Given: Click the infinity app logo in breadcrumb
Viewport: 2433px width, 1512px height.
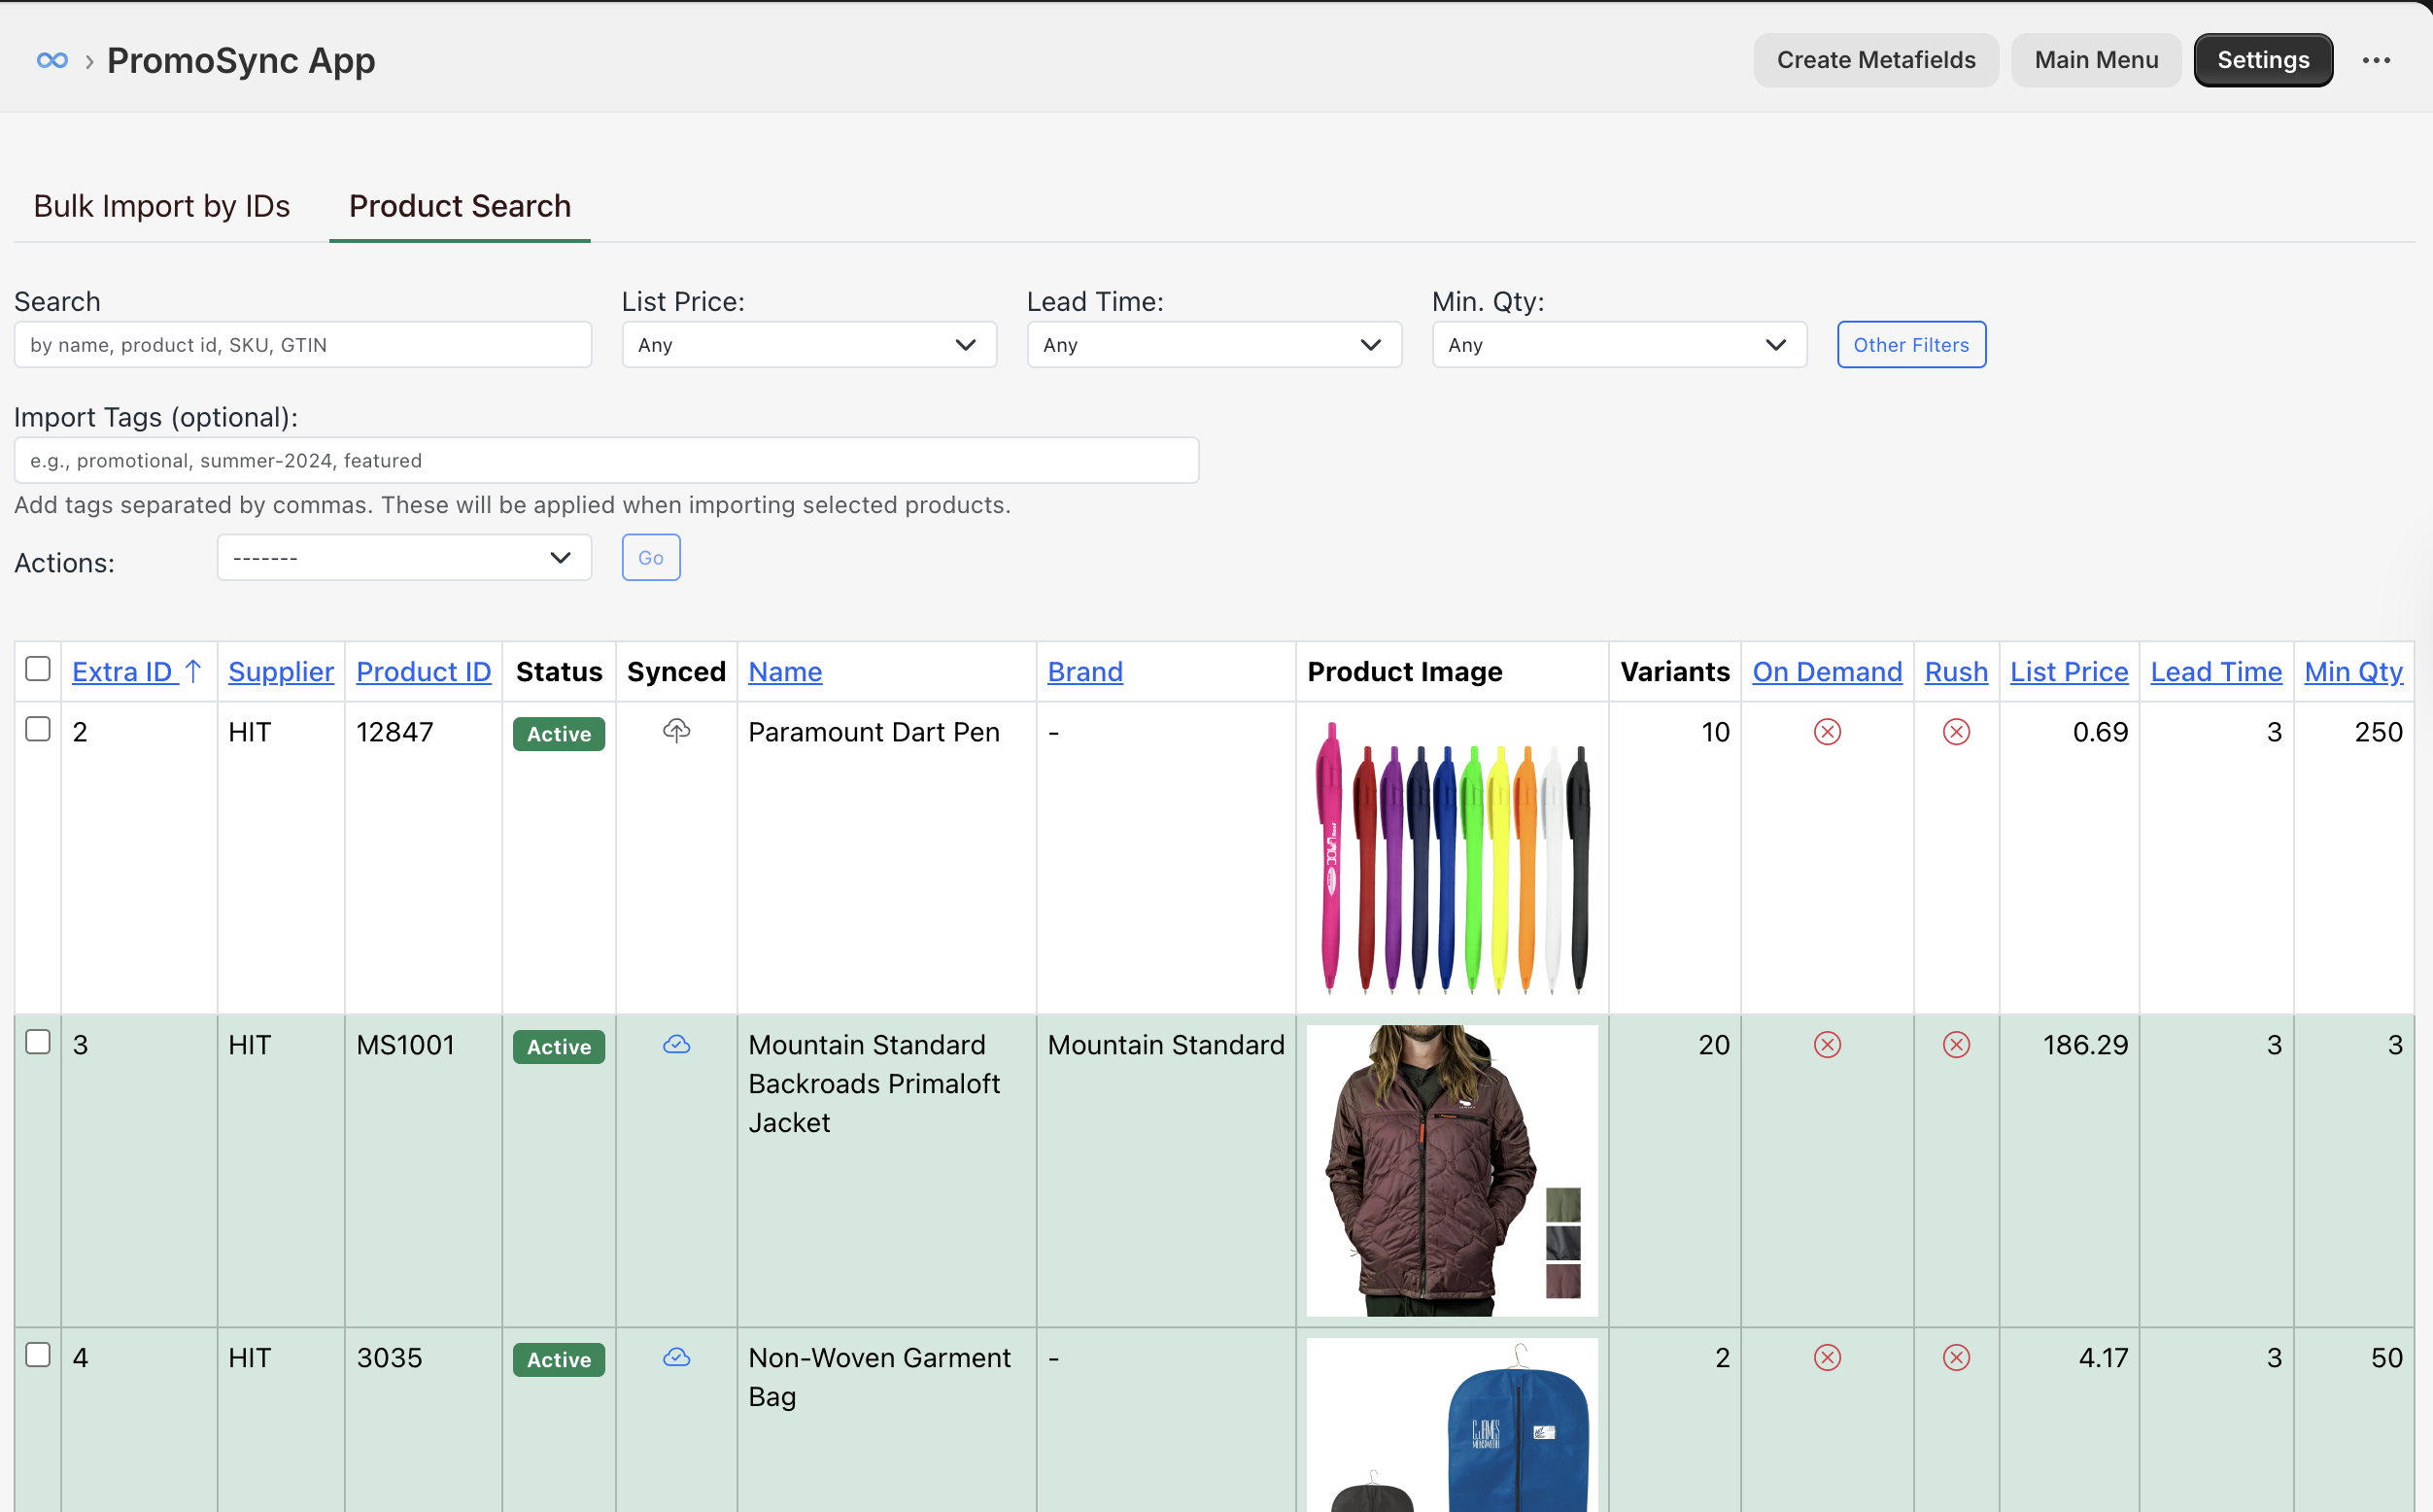Looking at the screenshot, I should (x=52, y=60).
